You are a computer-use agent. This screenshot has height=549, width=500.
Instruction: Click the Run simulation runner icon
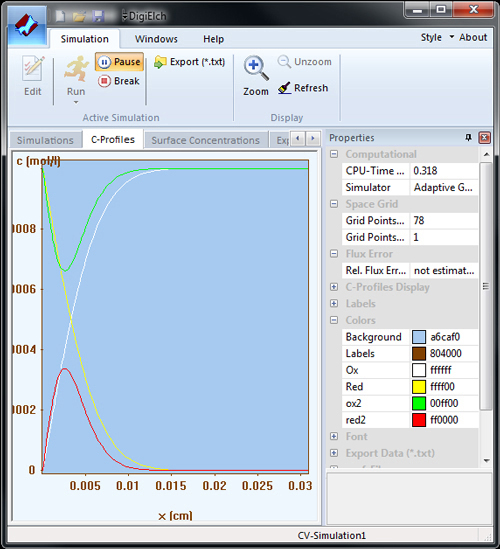[x=76, y=68]
